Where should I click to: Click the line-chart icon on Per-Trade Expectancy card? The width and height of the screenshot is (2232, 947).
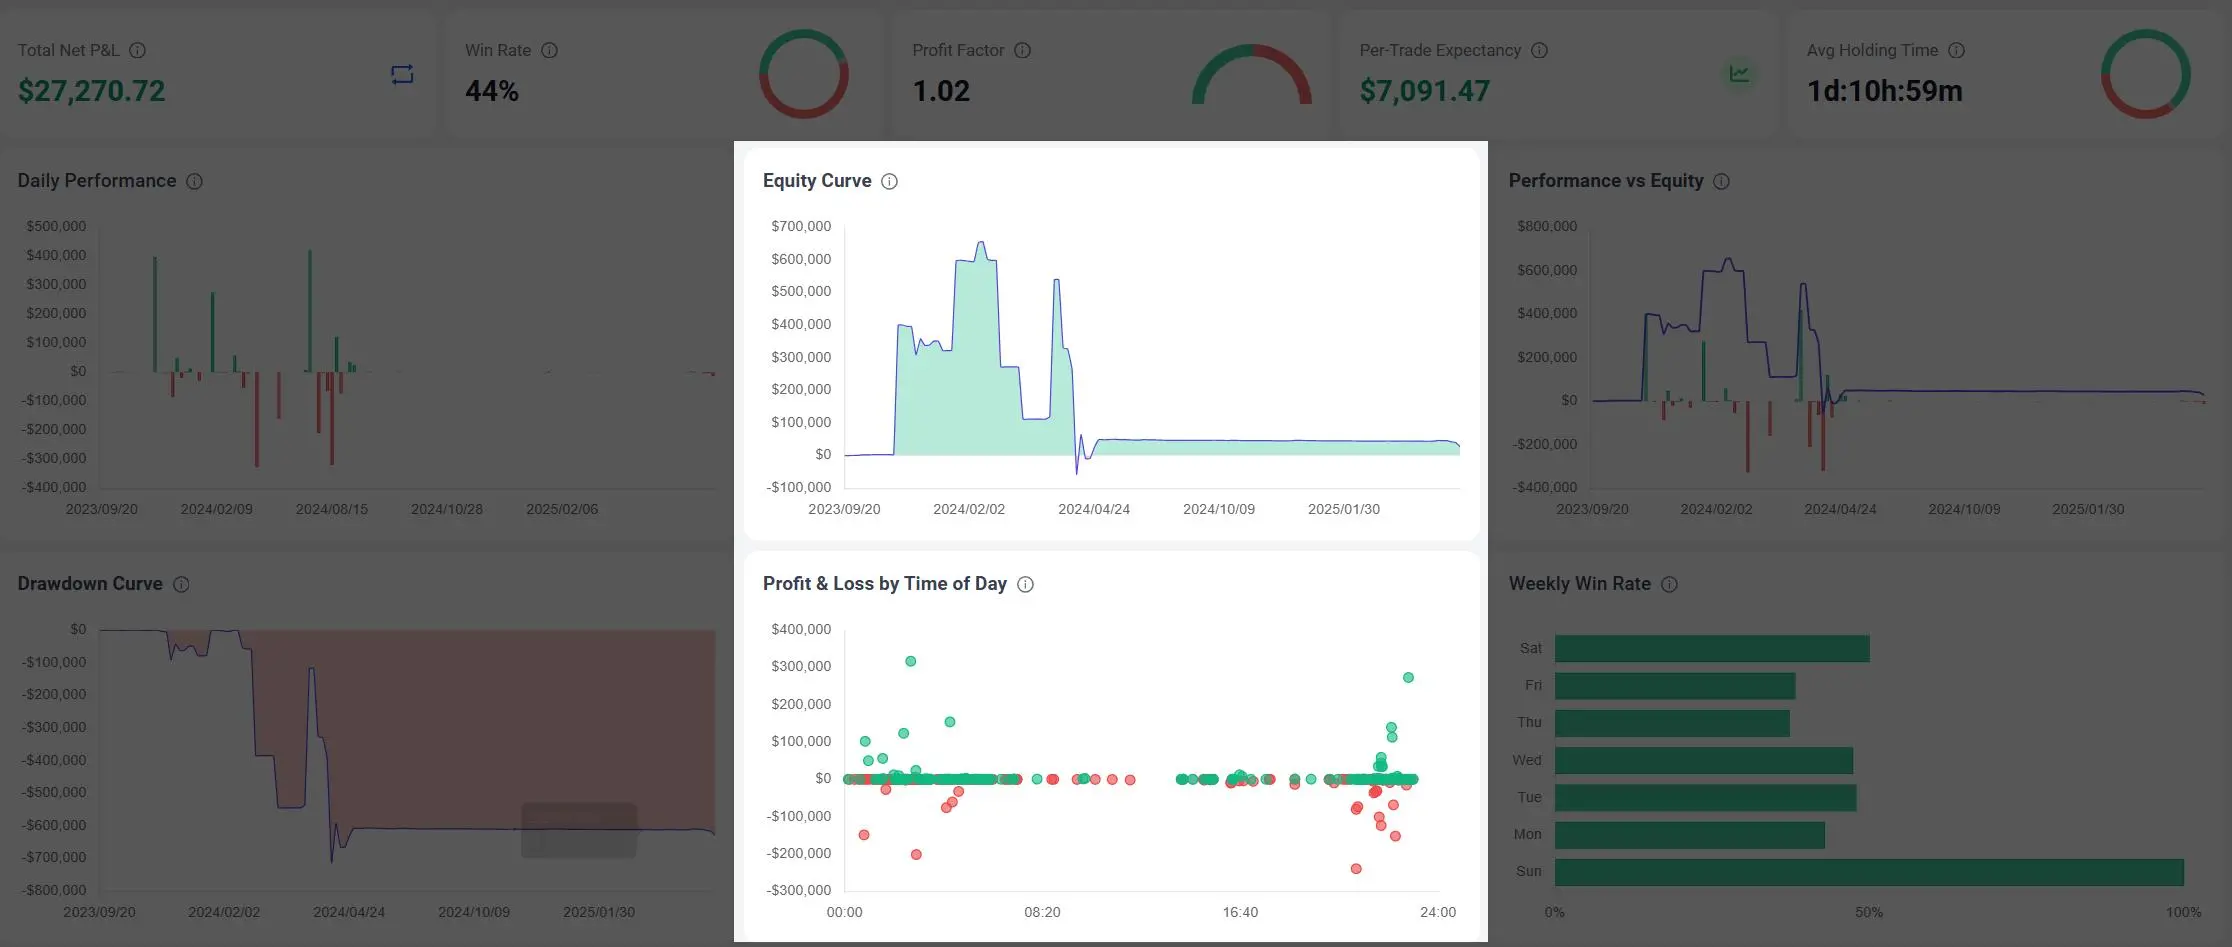1739,74
